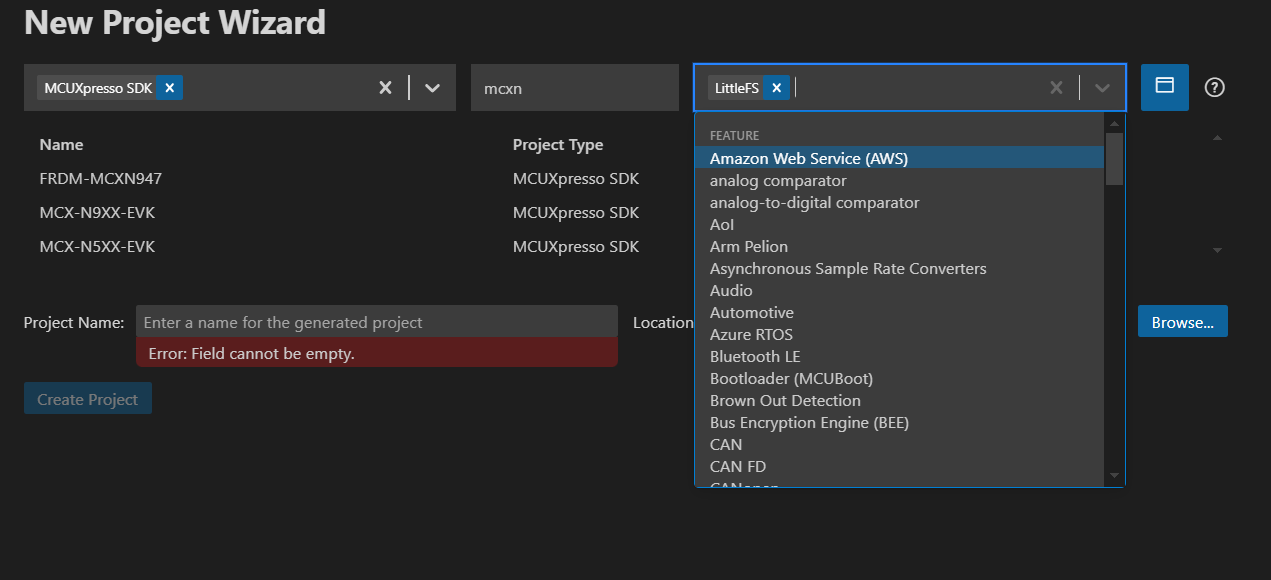Select the Amazon Web Service (AWS) feature

point(810,158)
